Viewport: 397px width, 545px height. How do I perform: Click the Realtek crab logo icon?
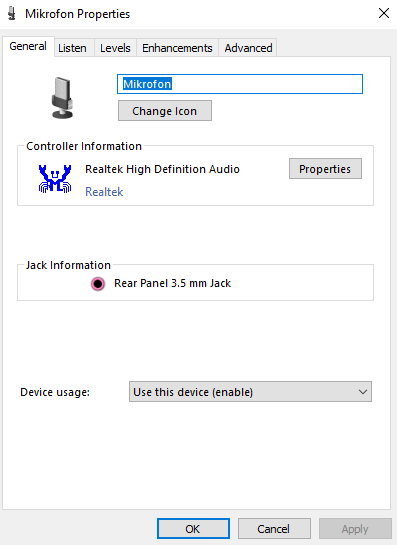click(x=55, y=179)
